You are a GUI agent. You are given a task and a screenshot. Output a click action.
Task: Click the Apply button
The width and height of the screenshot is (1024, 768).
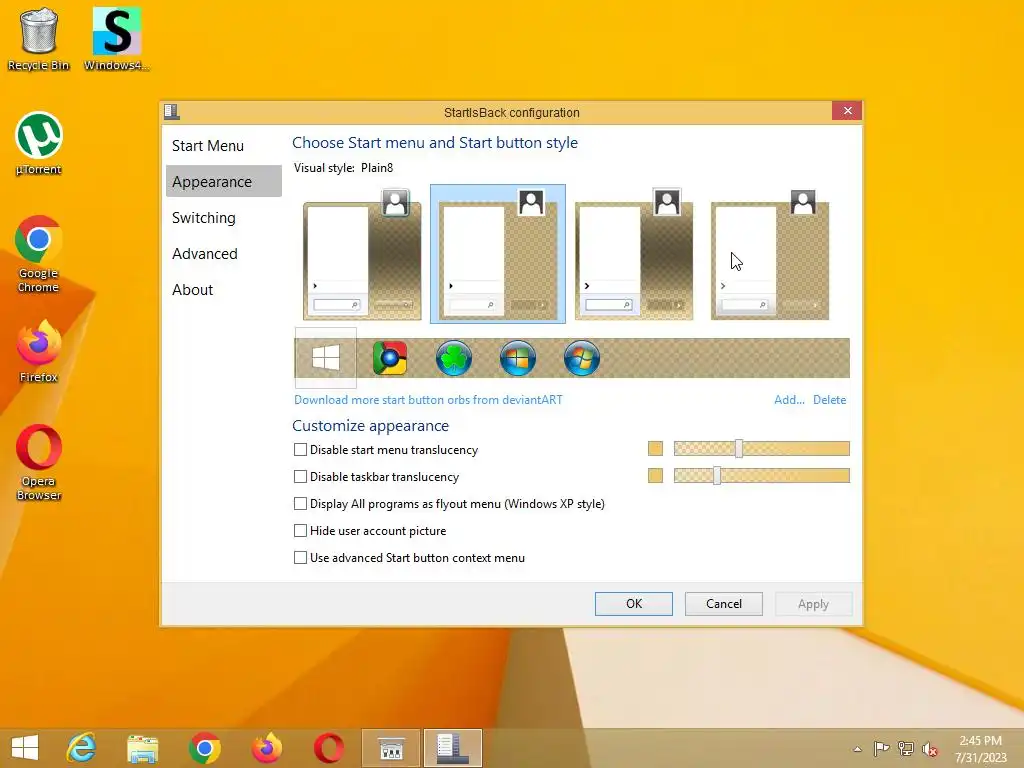click(x=813, y=603)
